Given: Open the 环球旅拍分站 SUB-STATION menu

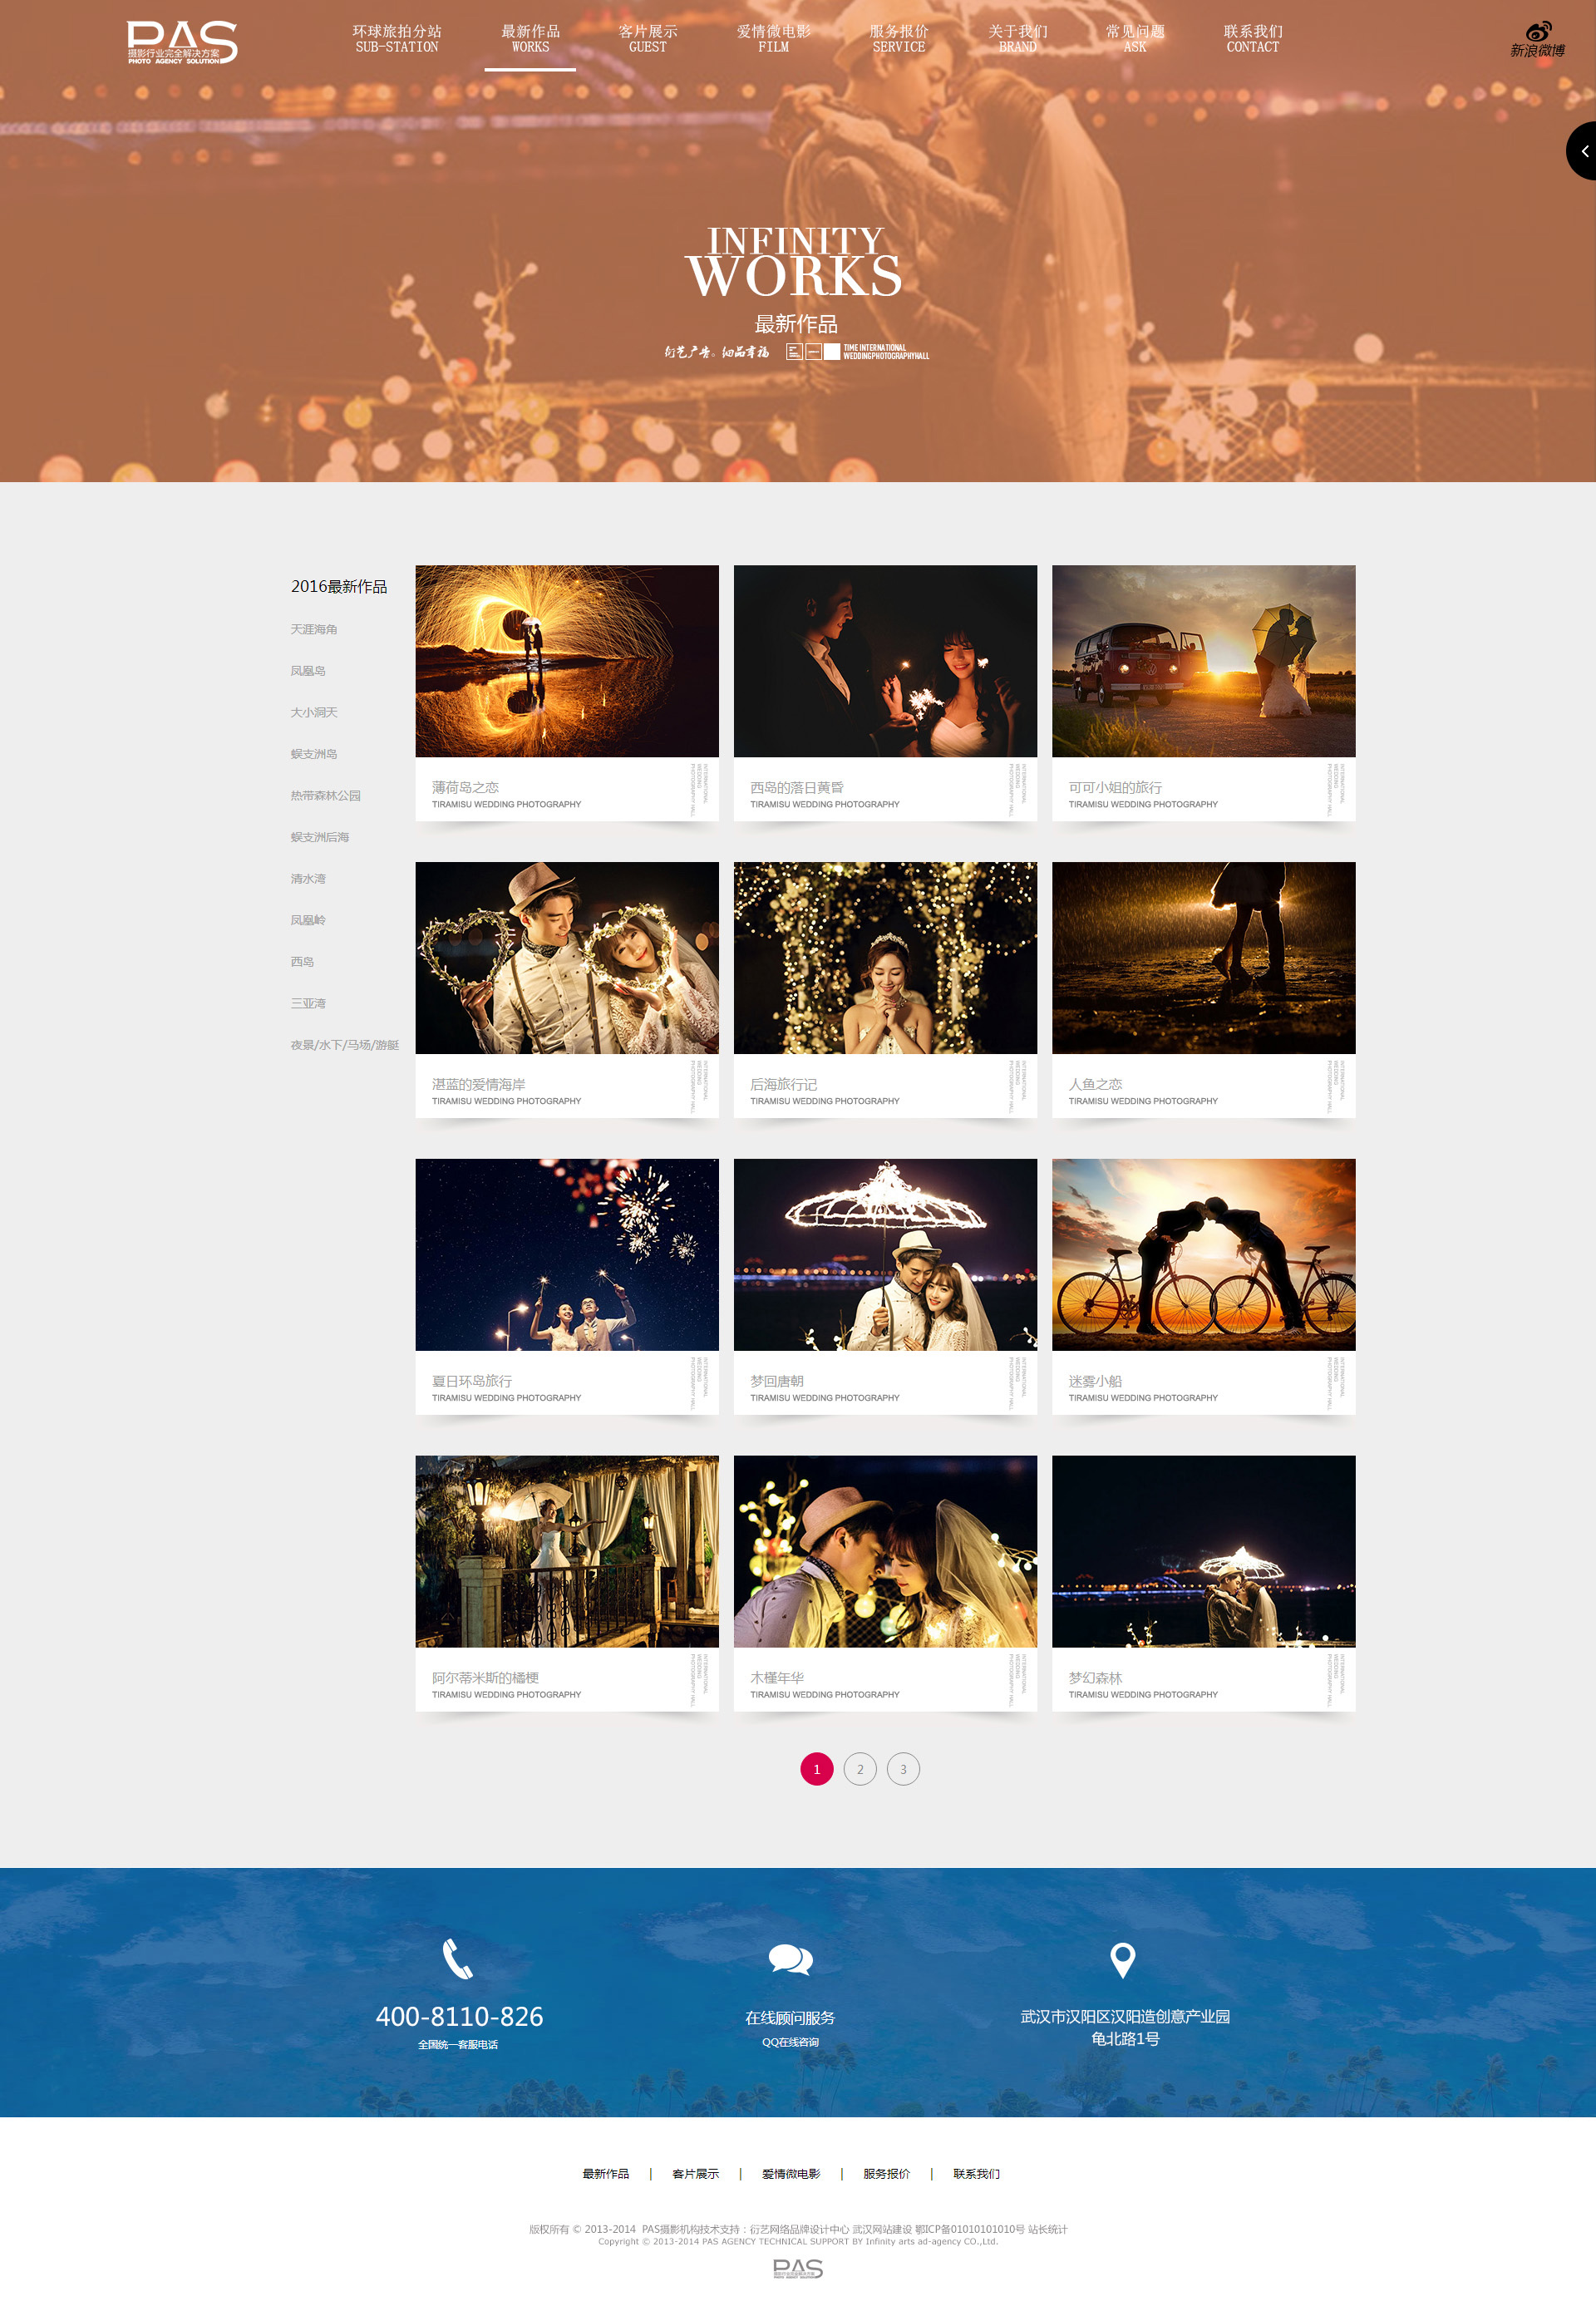Looking at the screenshot, I should (x=396, y=39).
